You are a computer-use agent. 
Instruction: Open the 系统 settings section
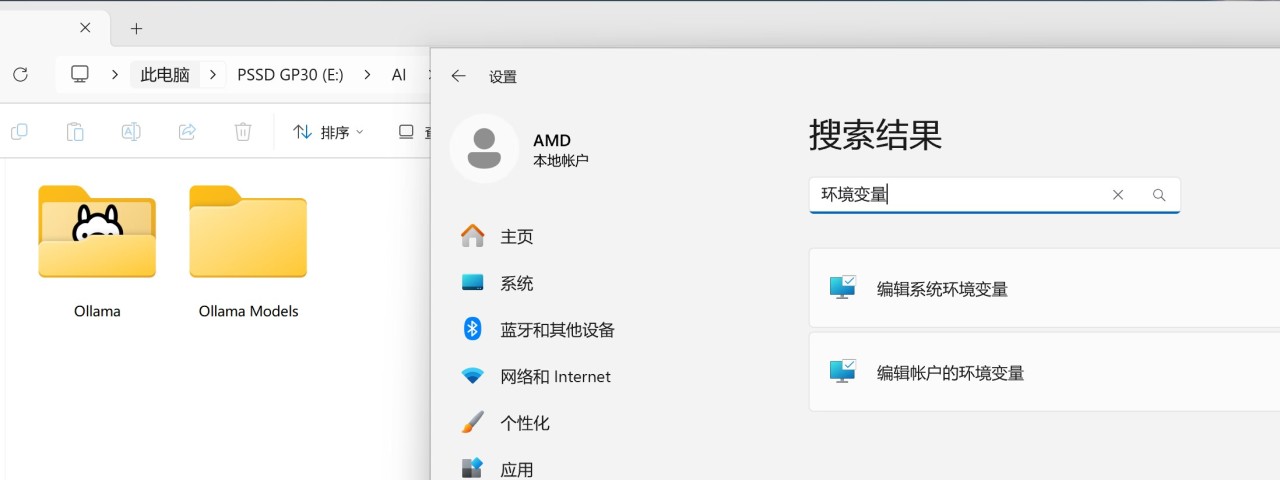516,283
